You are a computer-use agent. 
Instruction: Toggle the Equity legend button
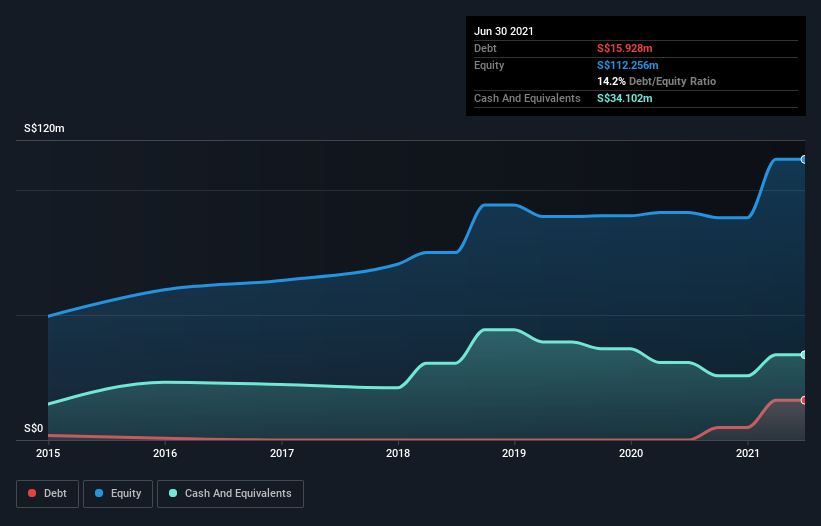[x=118, y=494]
